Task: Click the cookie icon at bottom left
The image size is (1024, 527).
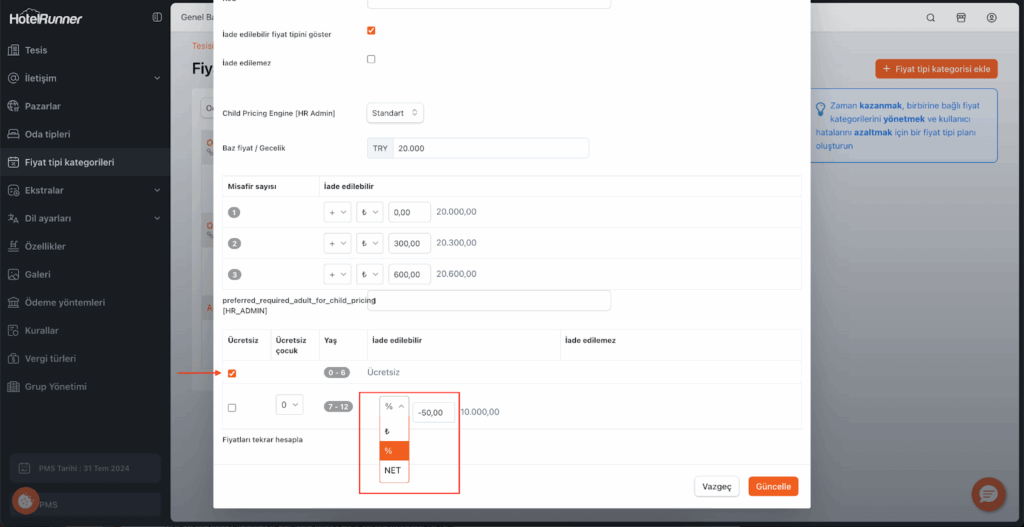Action: coord(26,500)
